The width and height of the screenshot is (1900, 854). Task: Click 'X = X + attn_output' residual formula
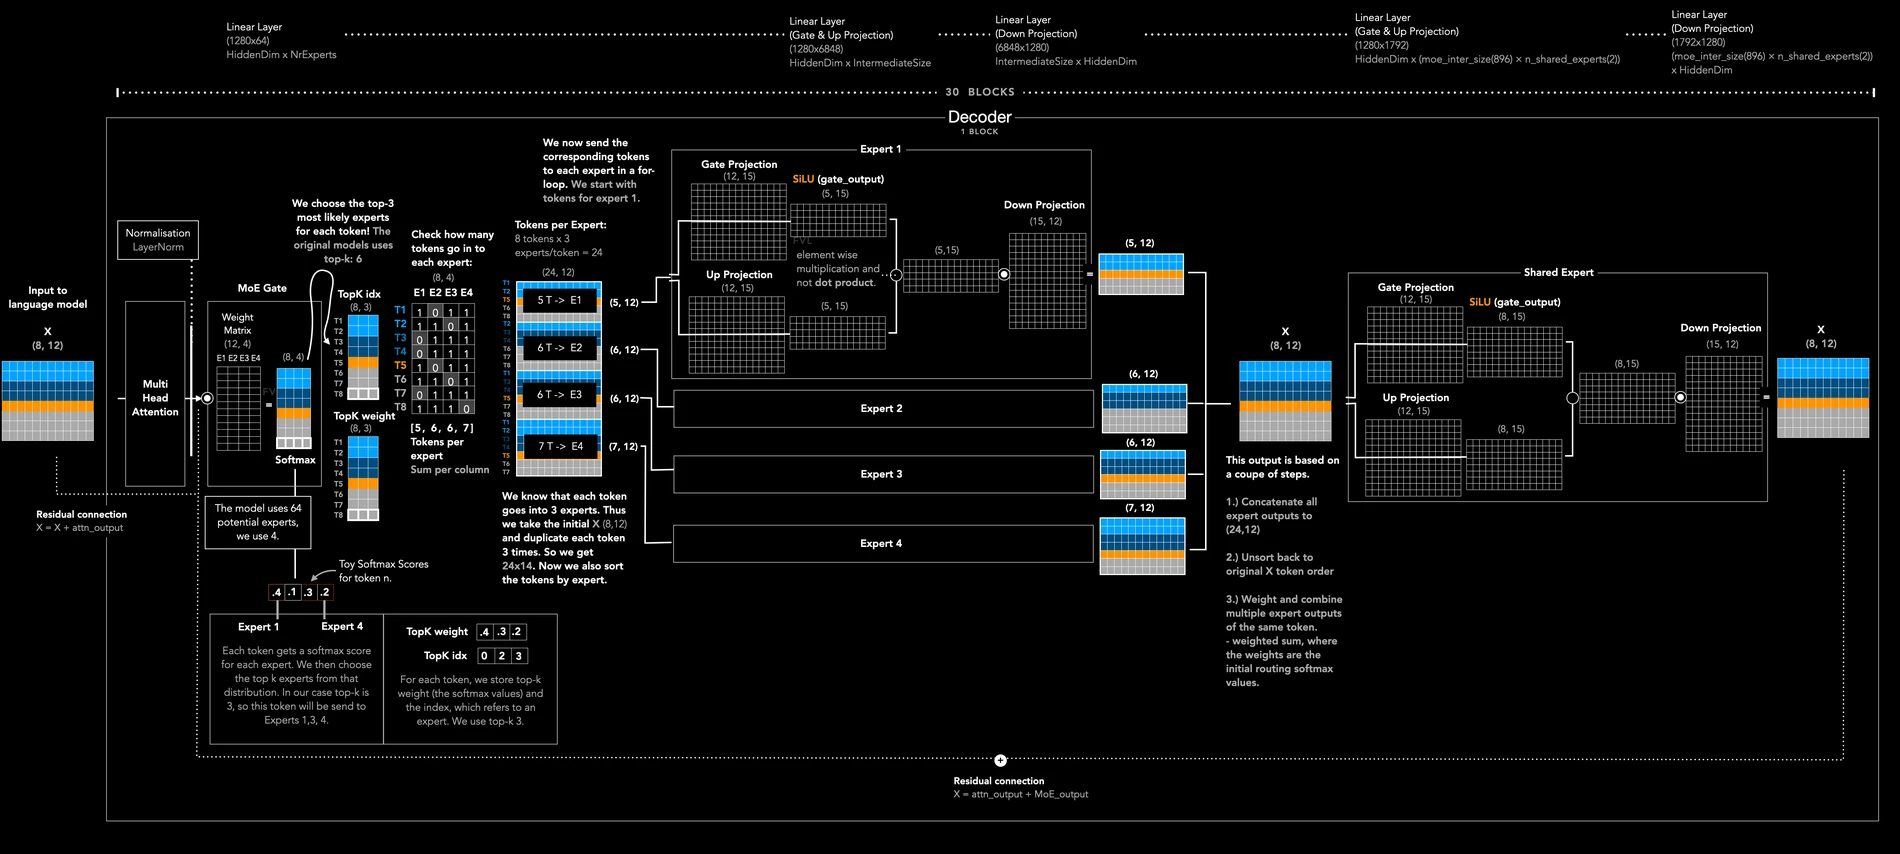pos(80,528)
